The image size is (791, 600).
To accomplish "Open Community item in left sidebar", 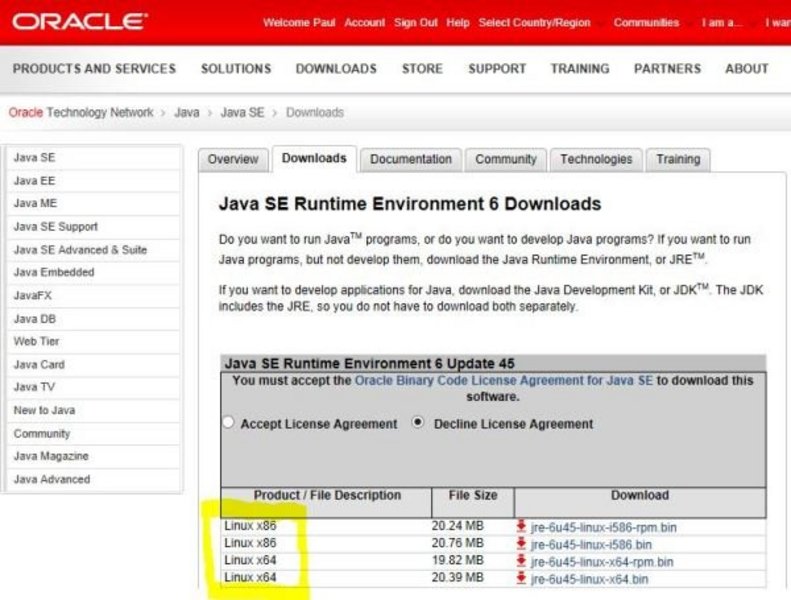I will pos(94,433).
